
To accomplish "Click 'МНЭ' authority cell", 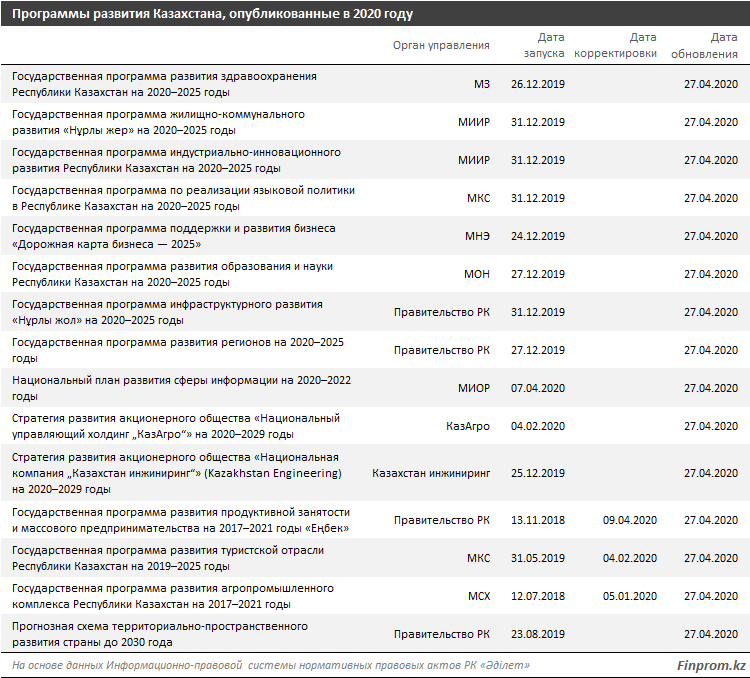I will coord(477,236).
